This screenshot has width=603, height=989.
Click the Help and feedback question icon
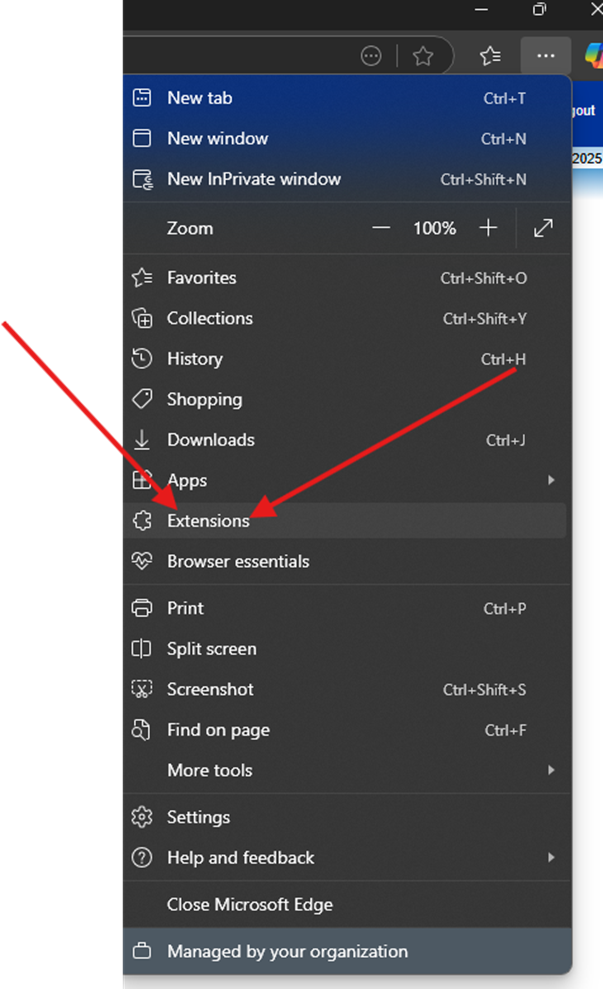click(142, 857)
